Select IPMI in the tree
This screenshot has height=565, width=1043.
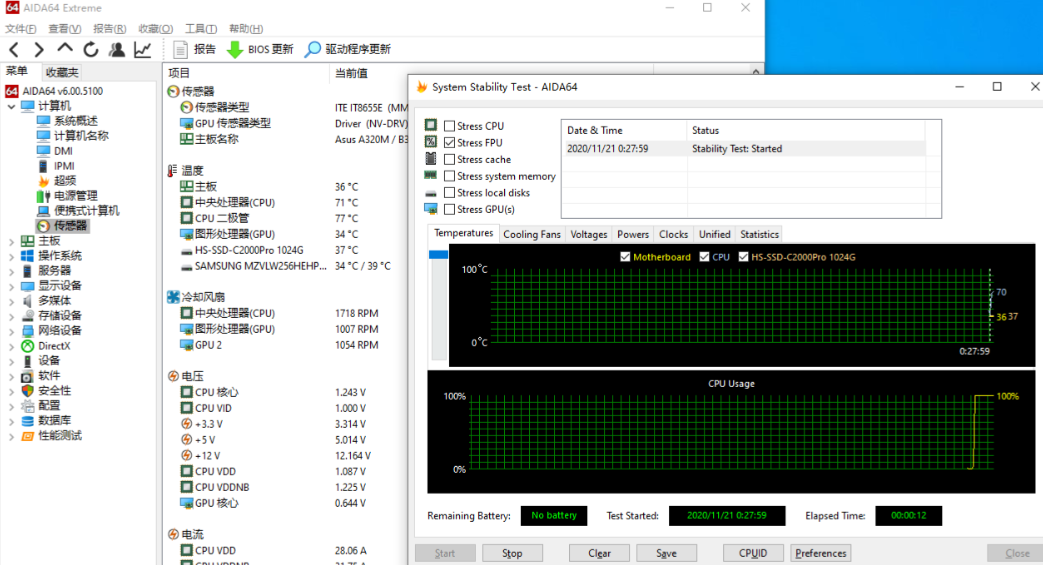[x=64, y=166]
